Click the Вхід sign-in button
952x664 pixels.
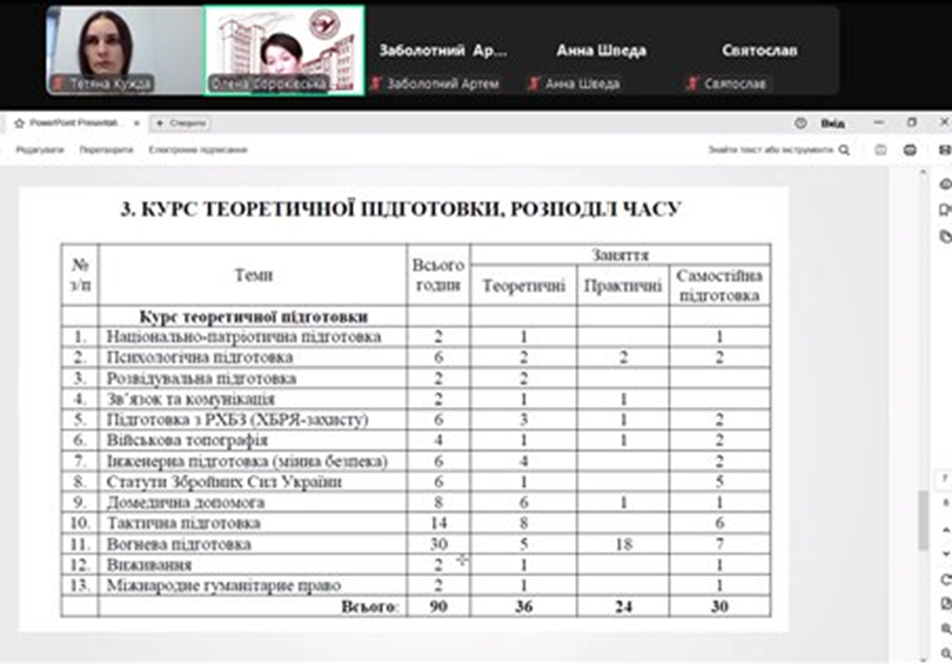point(832,123)
